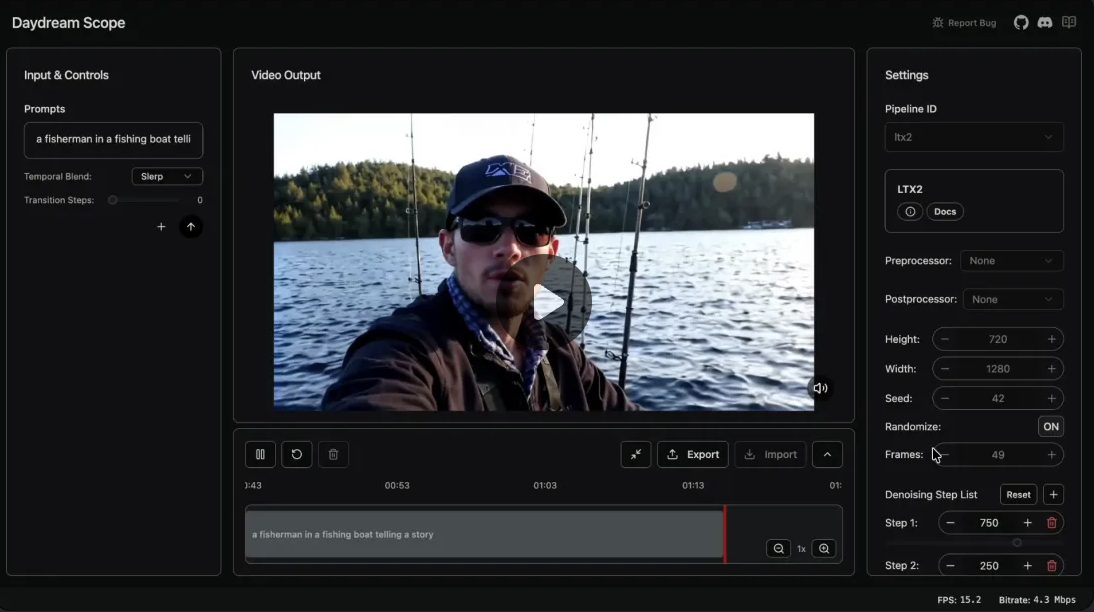Pause the timeline playback
The height and width of the screenshot is (612, 1094).
[260, 454]
